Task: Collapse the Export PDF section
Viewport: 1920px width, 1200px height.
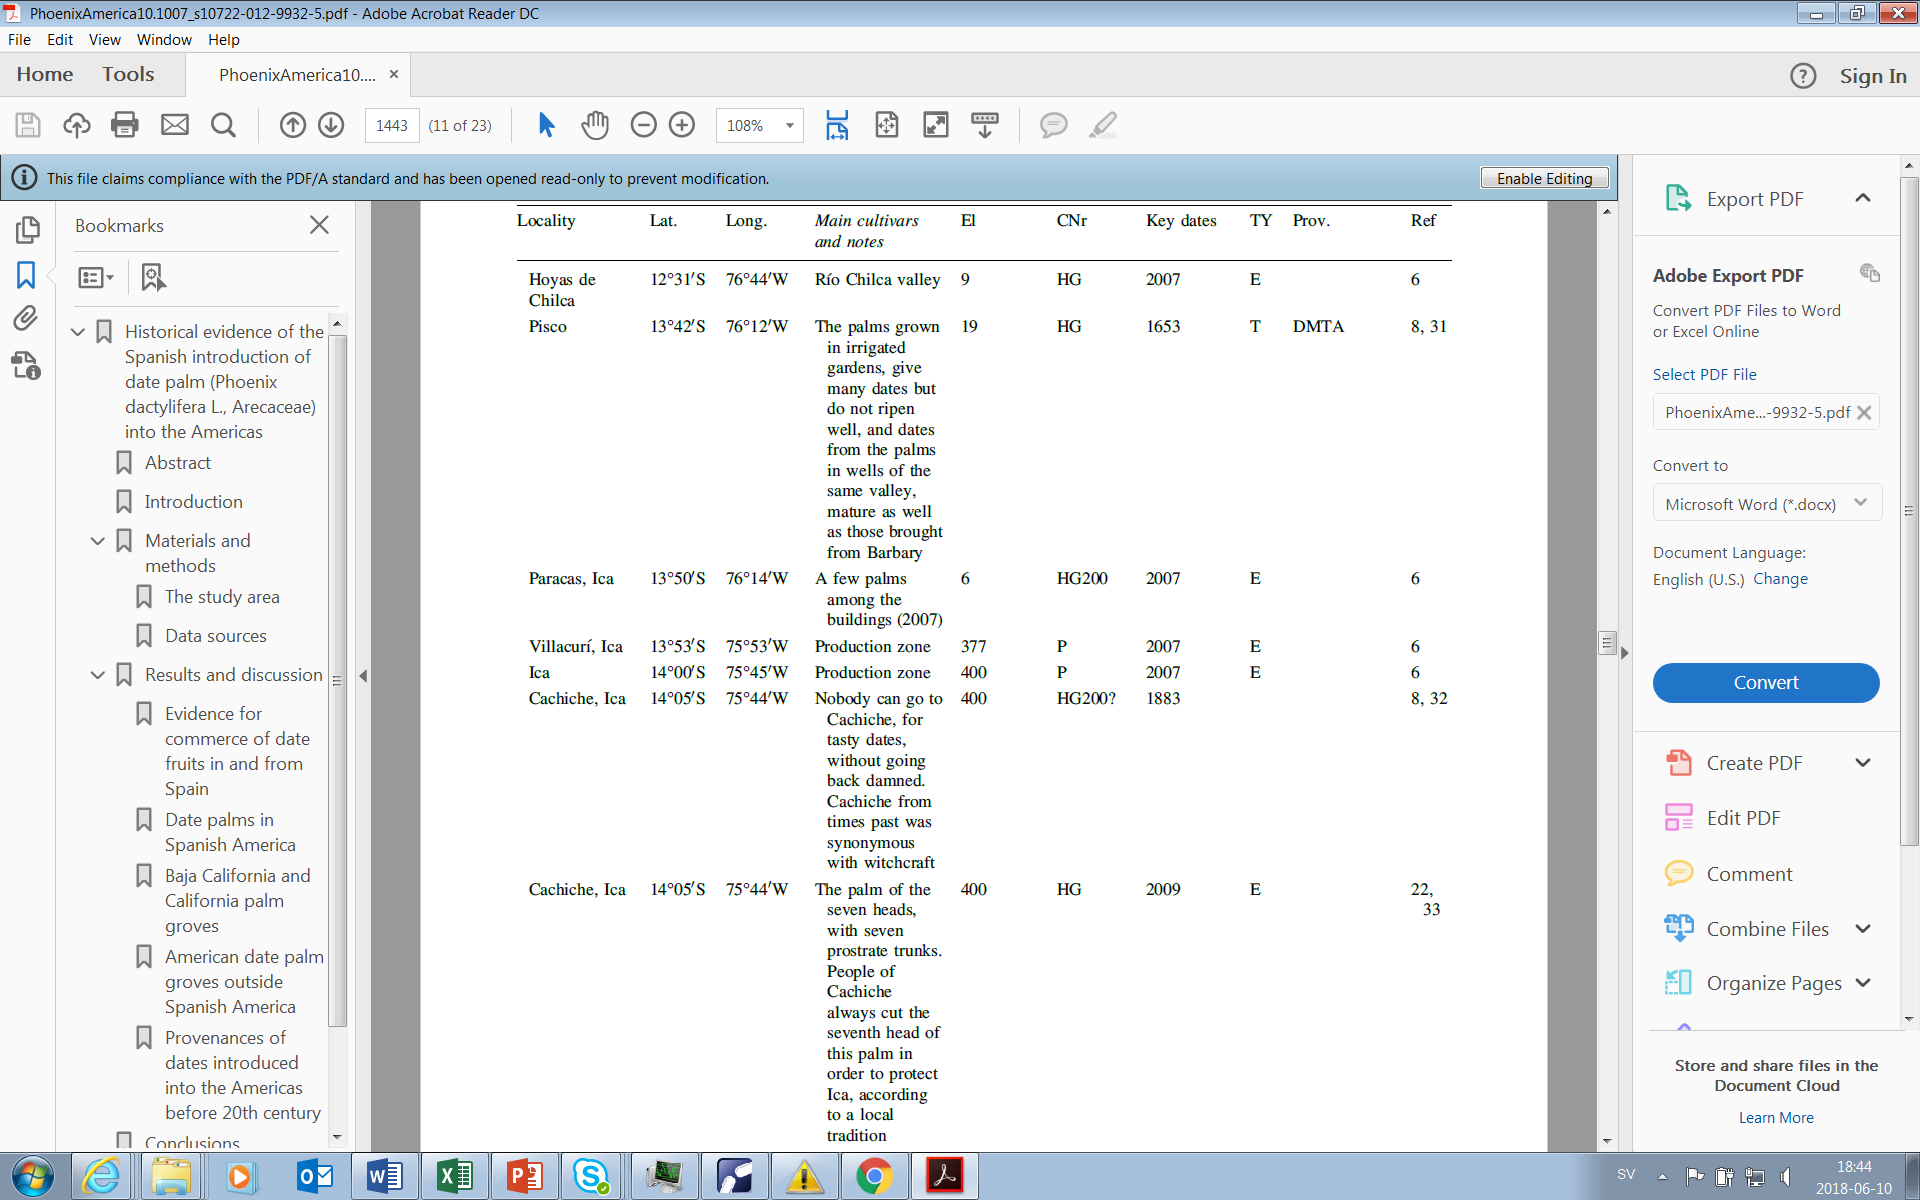Action: click(x=1863, y=198)
